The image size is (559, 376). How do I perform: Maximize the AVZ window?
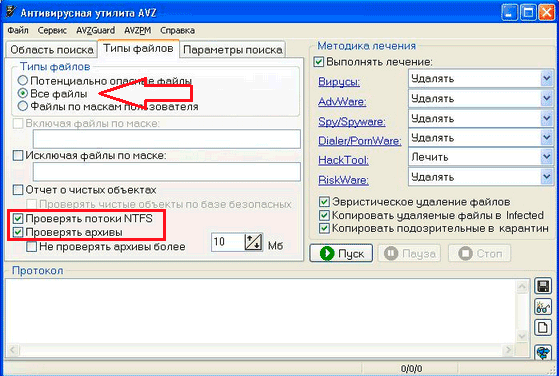point(528,13)
